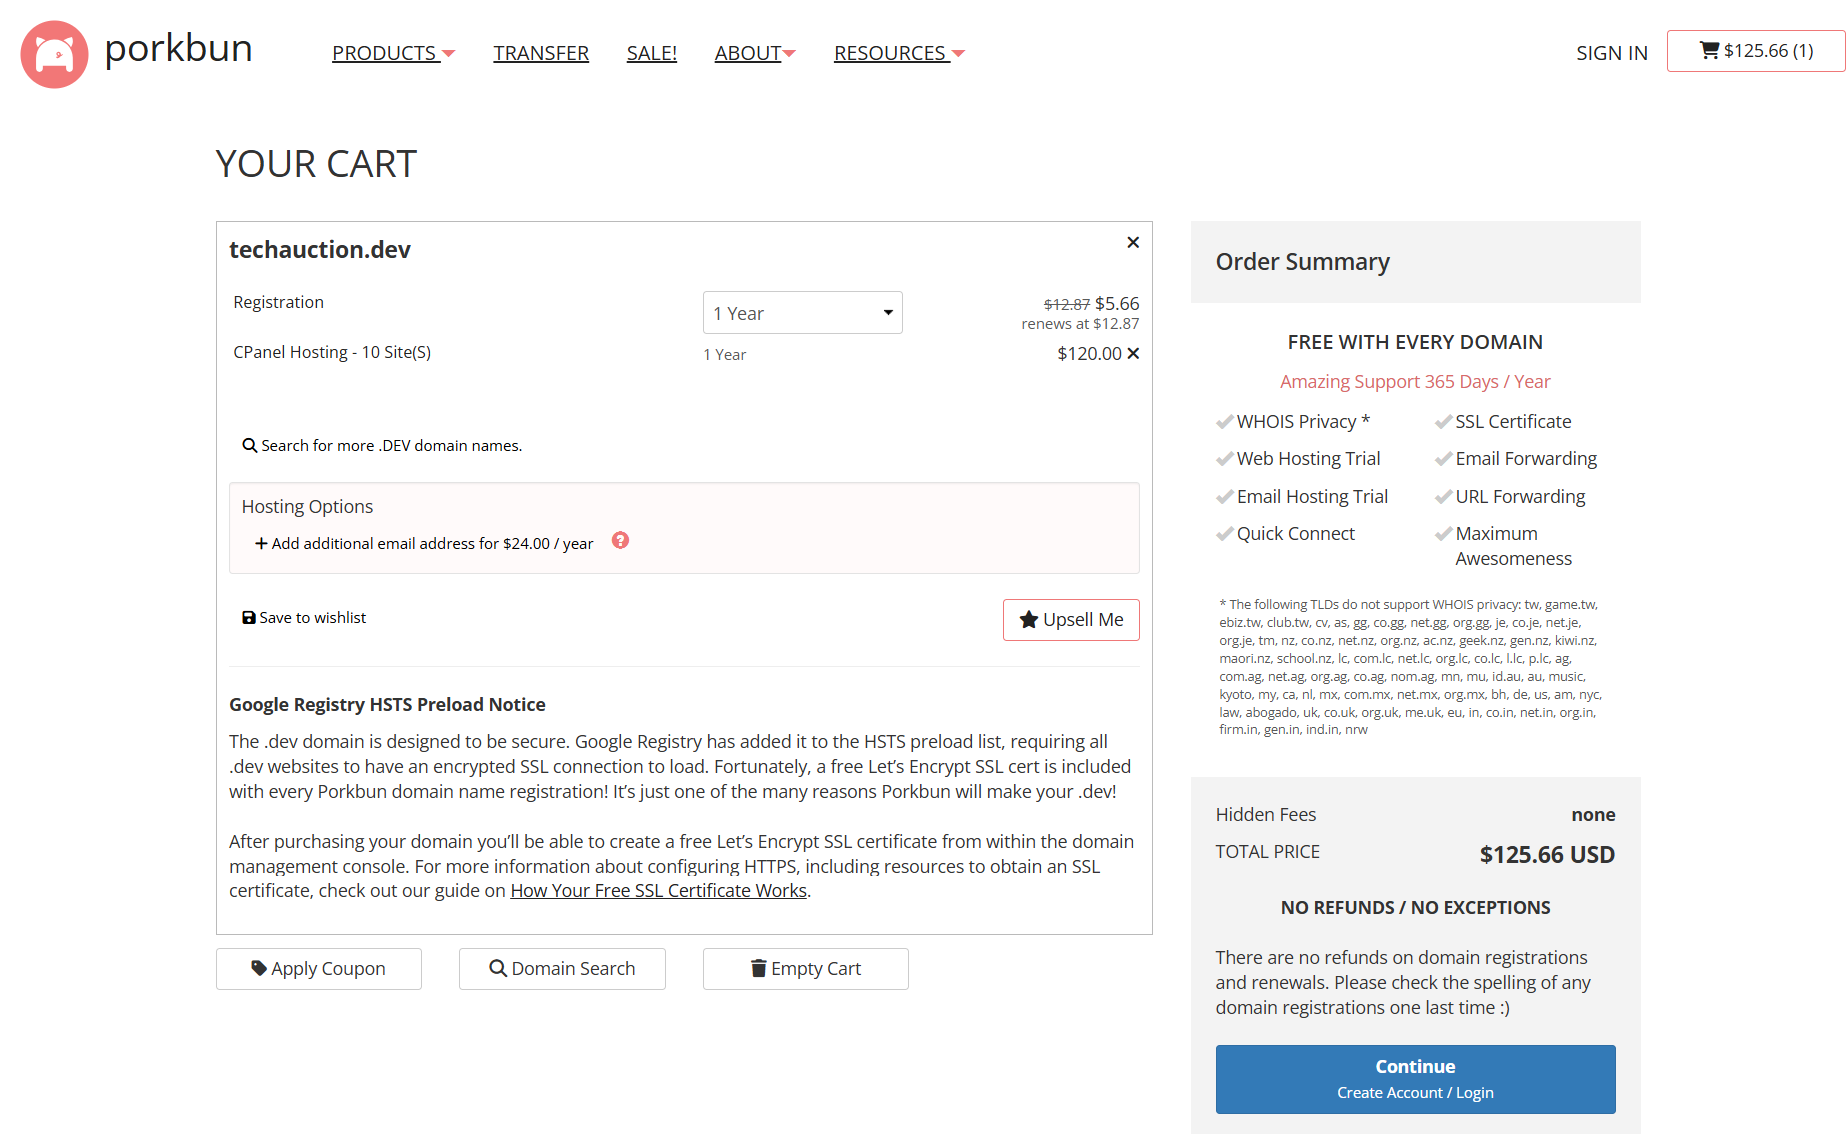
Task: Click SIGN IN link
Action: (1612, 53)
